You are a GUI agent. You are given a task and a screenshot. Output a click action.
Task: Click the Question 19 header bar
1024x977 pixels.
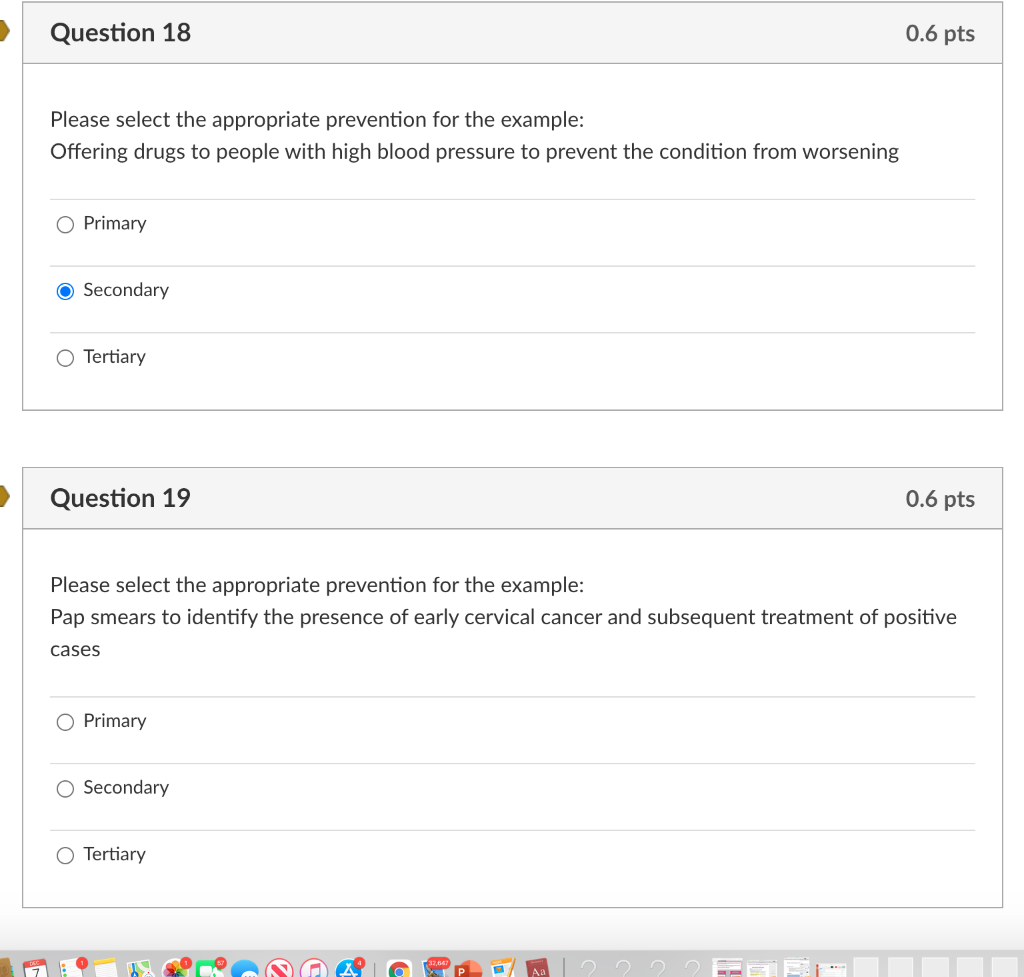tap(512, 498)
